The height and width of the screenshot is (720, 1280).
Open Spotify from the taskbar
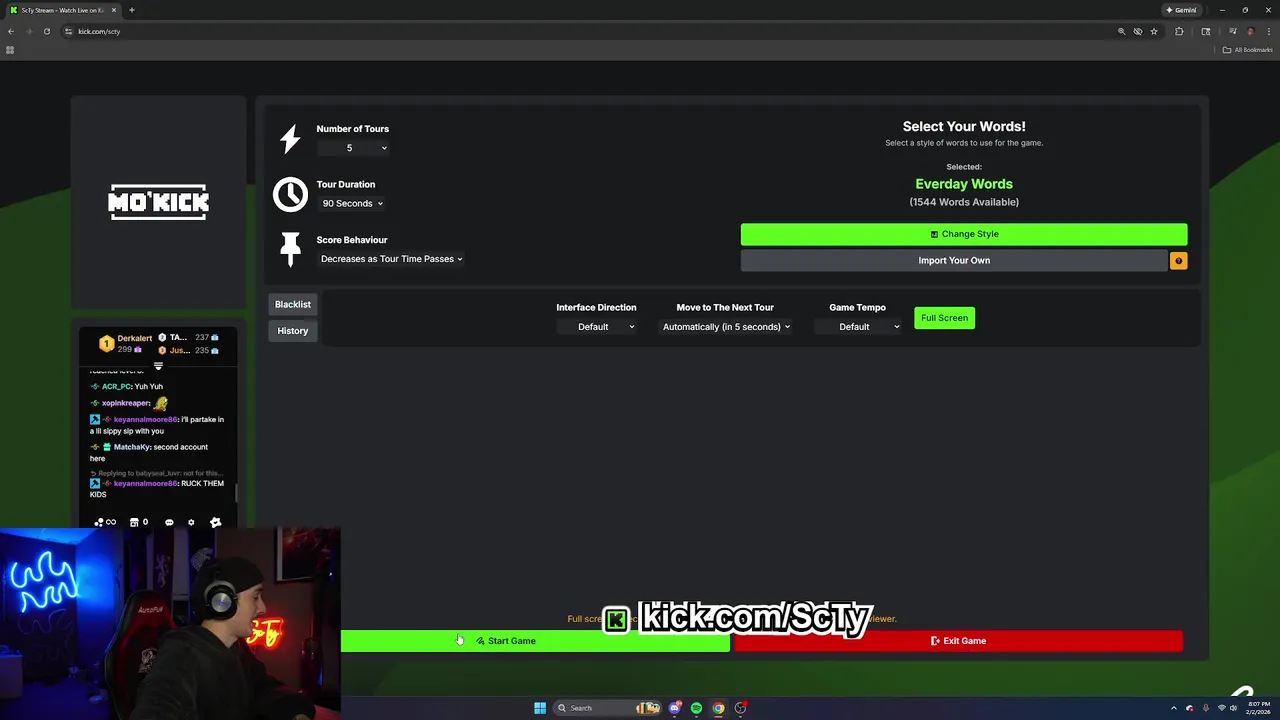coord(696,708)
